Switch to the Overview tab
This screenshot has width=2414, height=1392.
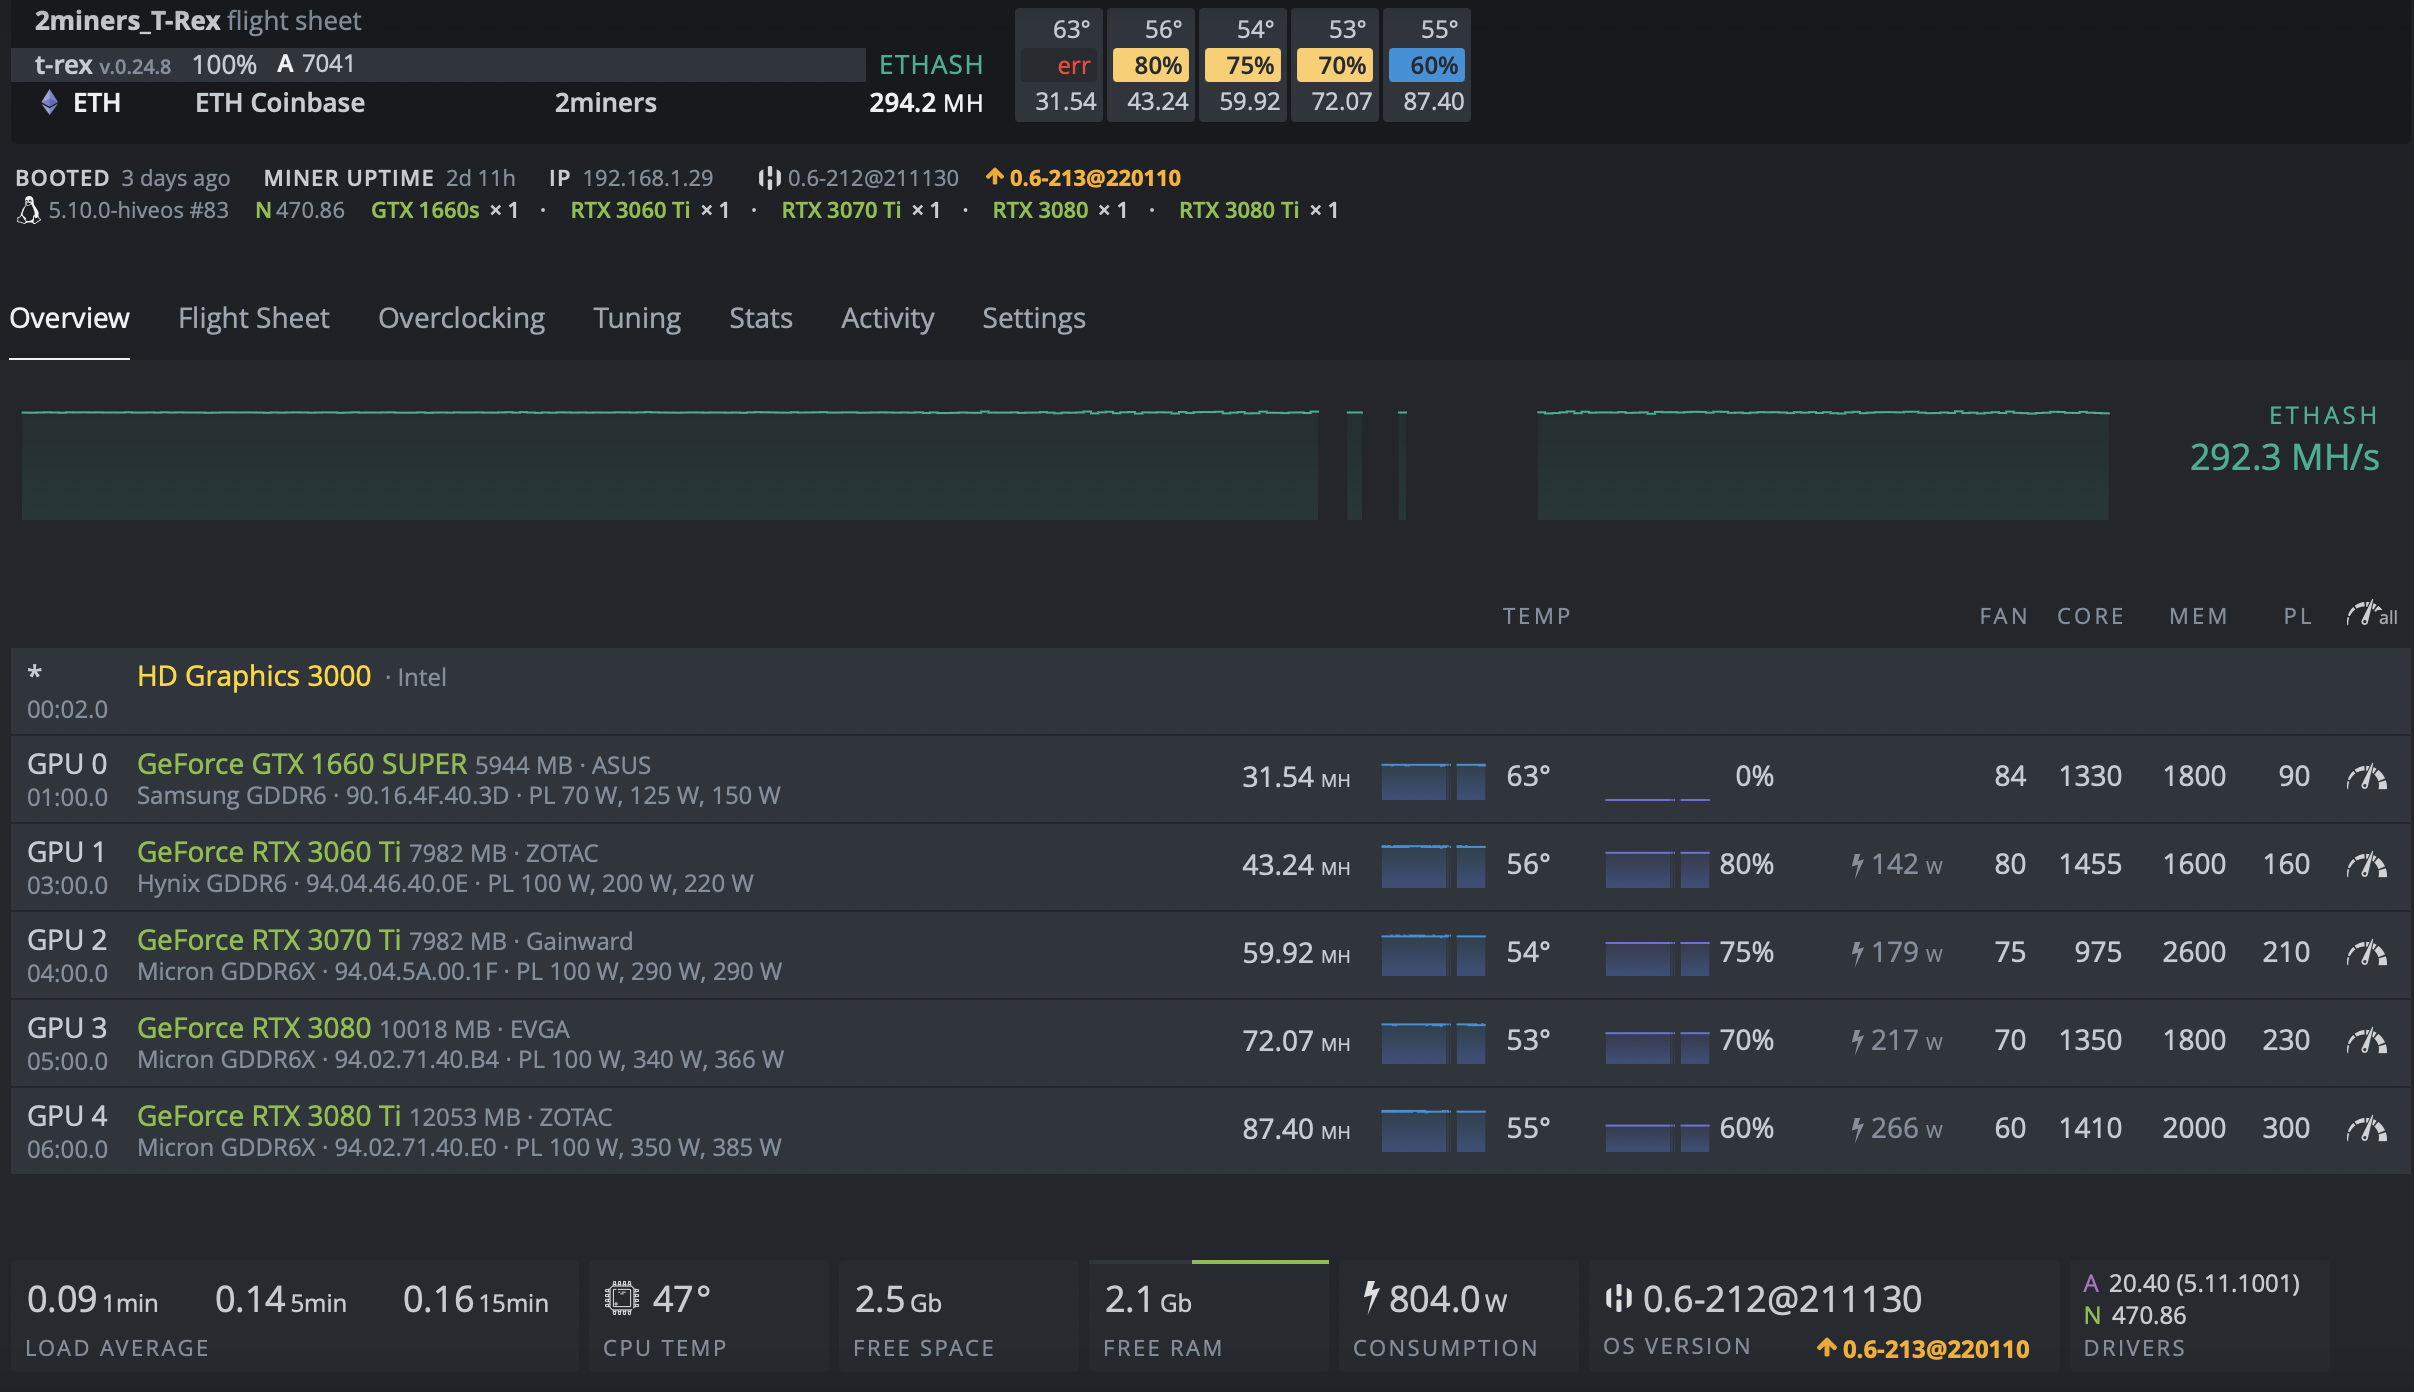click(x=69, y=318)
